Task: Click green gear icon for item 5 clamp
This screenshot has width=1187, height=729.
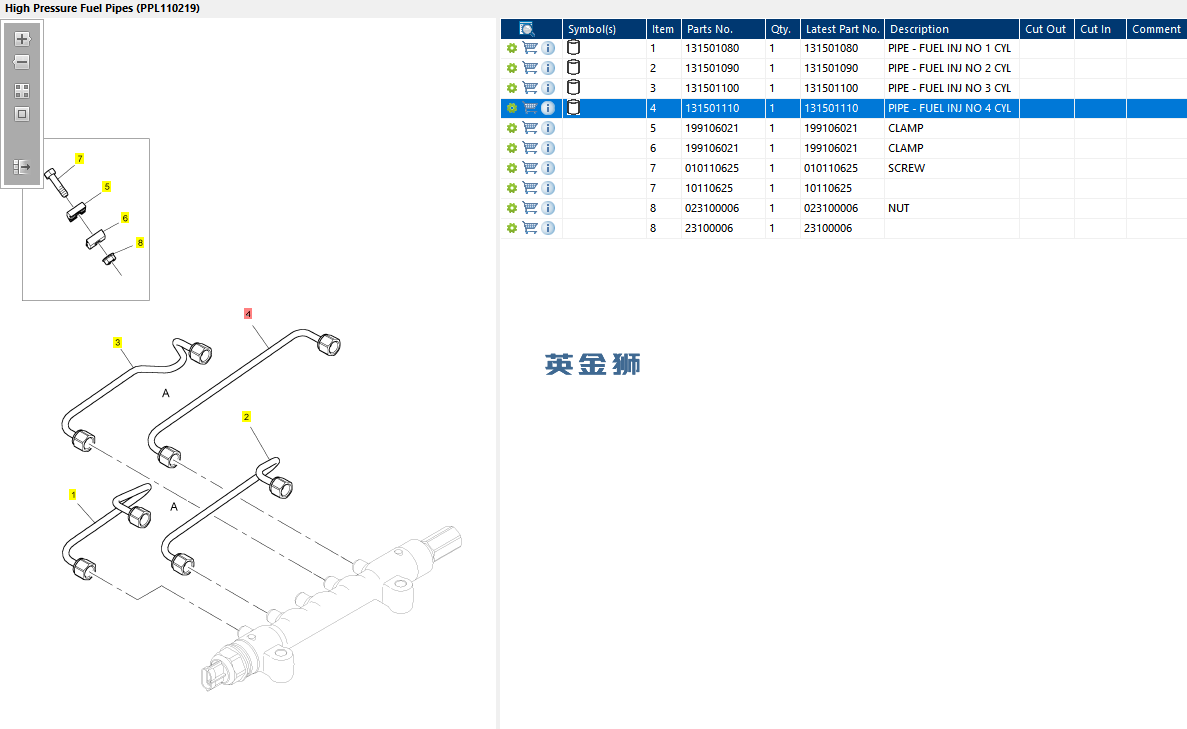Action: click(x=512, y=129)
